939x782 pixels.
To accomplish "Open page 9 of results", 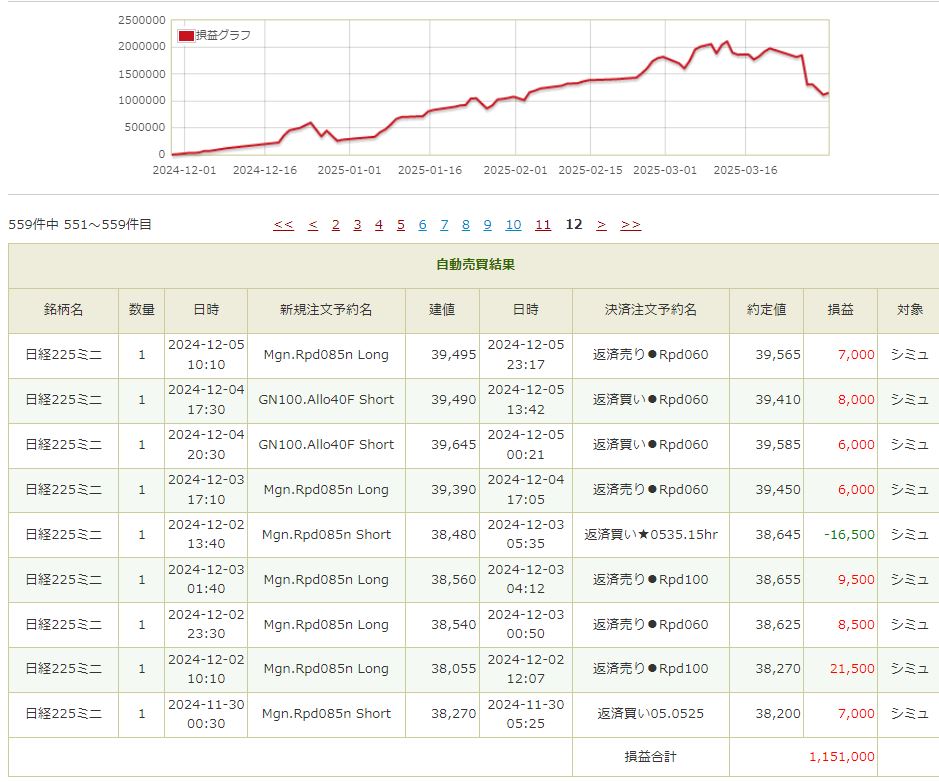I will [487, 225].
